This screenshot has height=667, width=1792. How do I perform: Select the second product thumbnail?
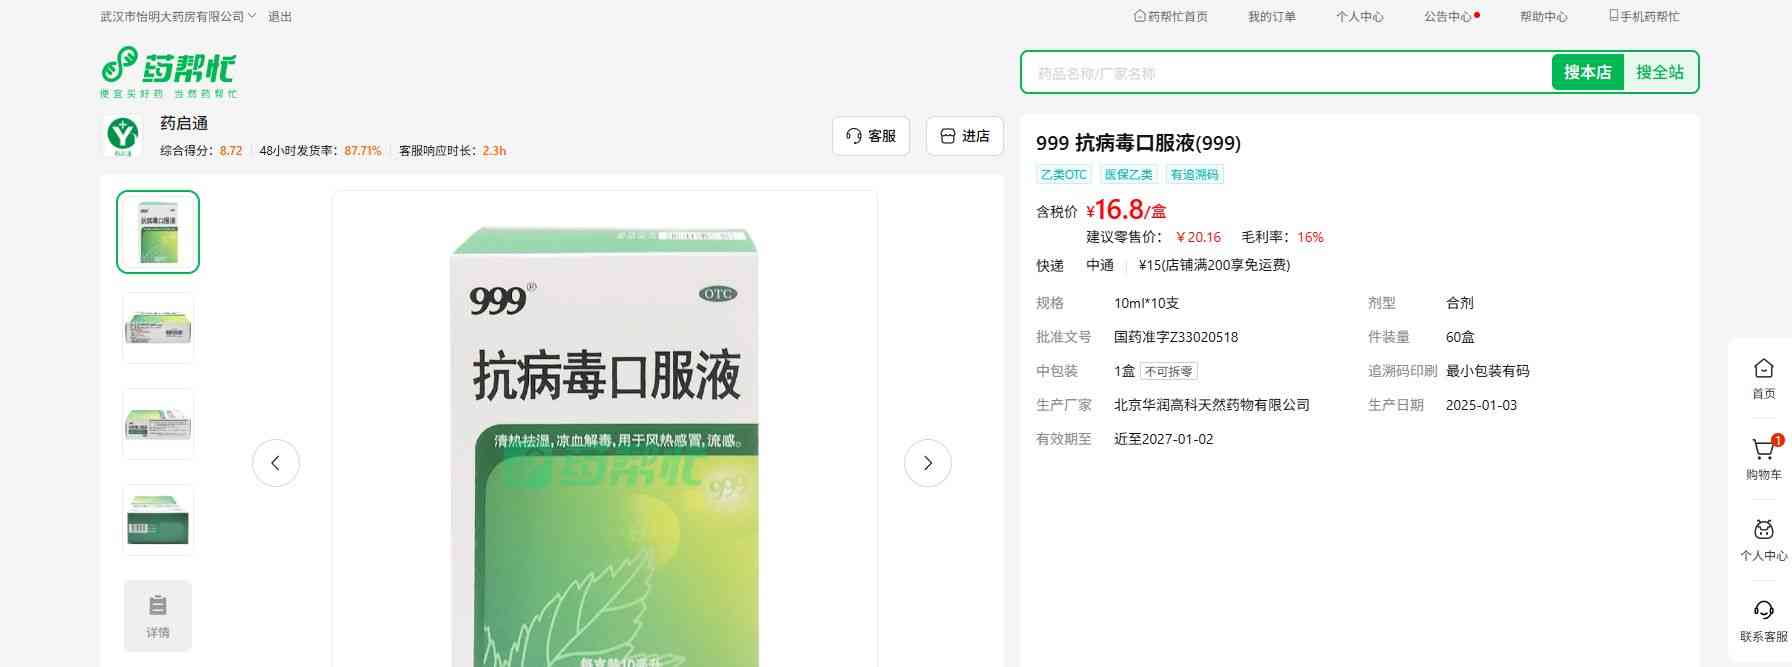(x=158, y=328)
